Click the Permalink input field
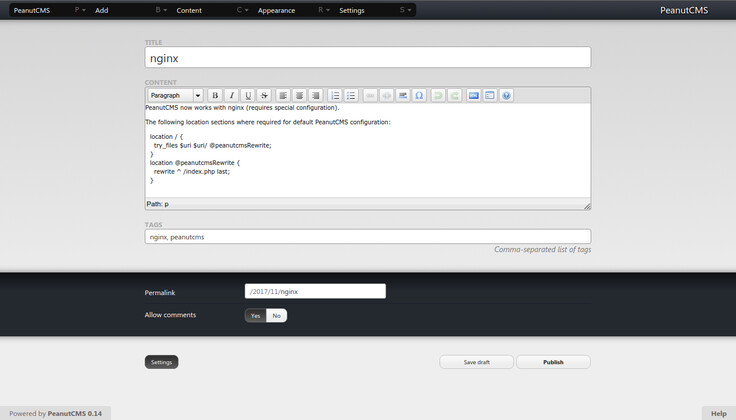The height and width of the screenshot is (420, 736). tap(315, 291)
